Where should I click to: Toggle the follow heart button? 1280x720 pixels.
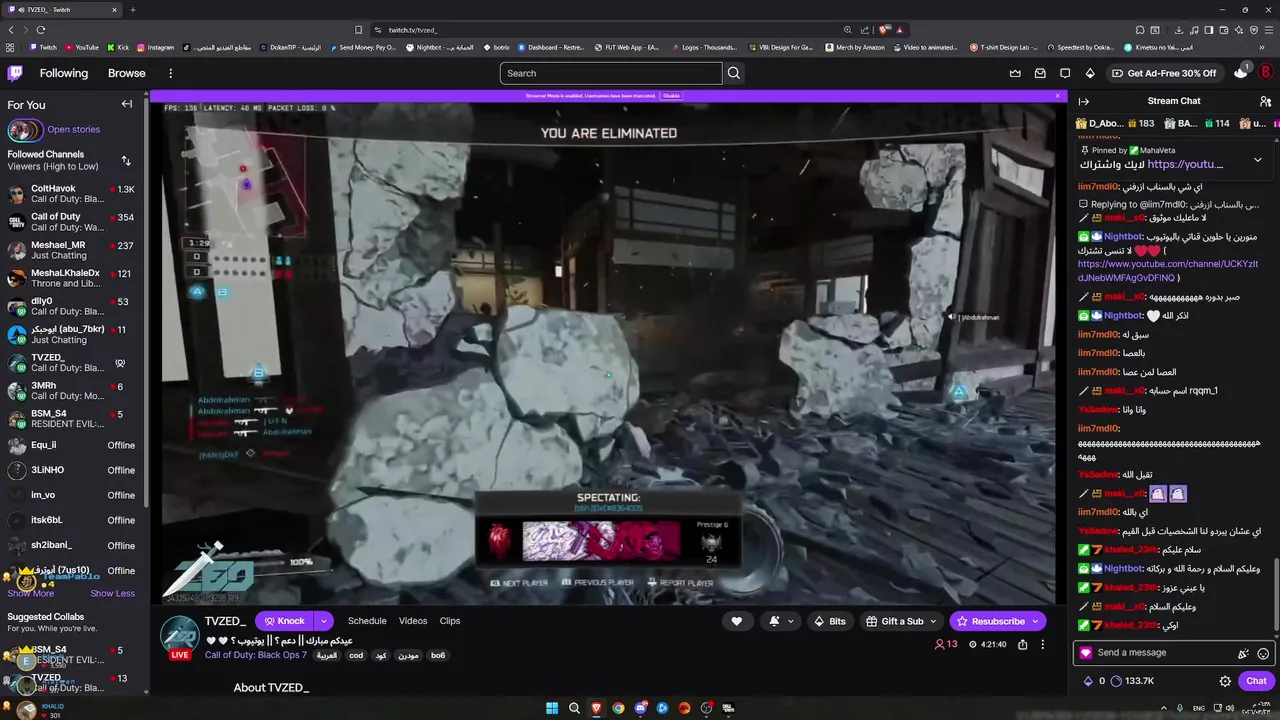(x=737, y=621)
